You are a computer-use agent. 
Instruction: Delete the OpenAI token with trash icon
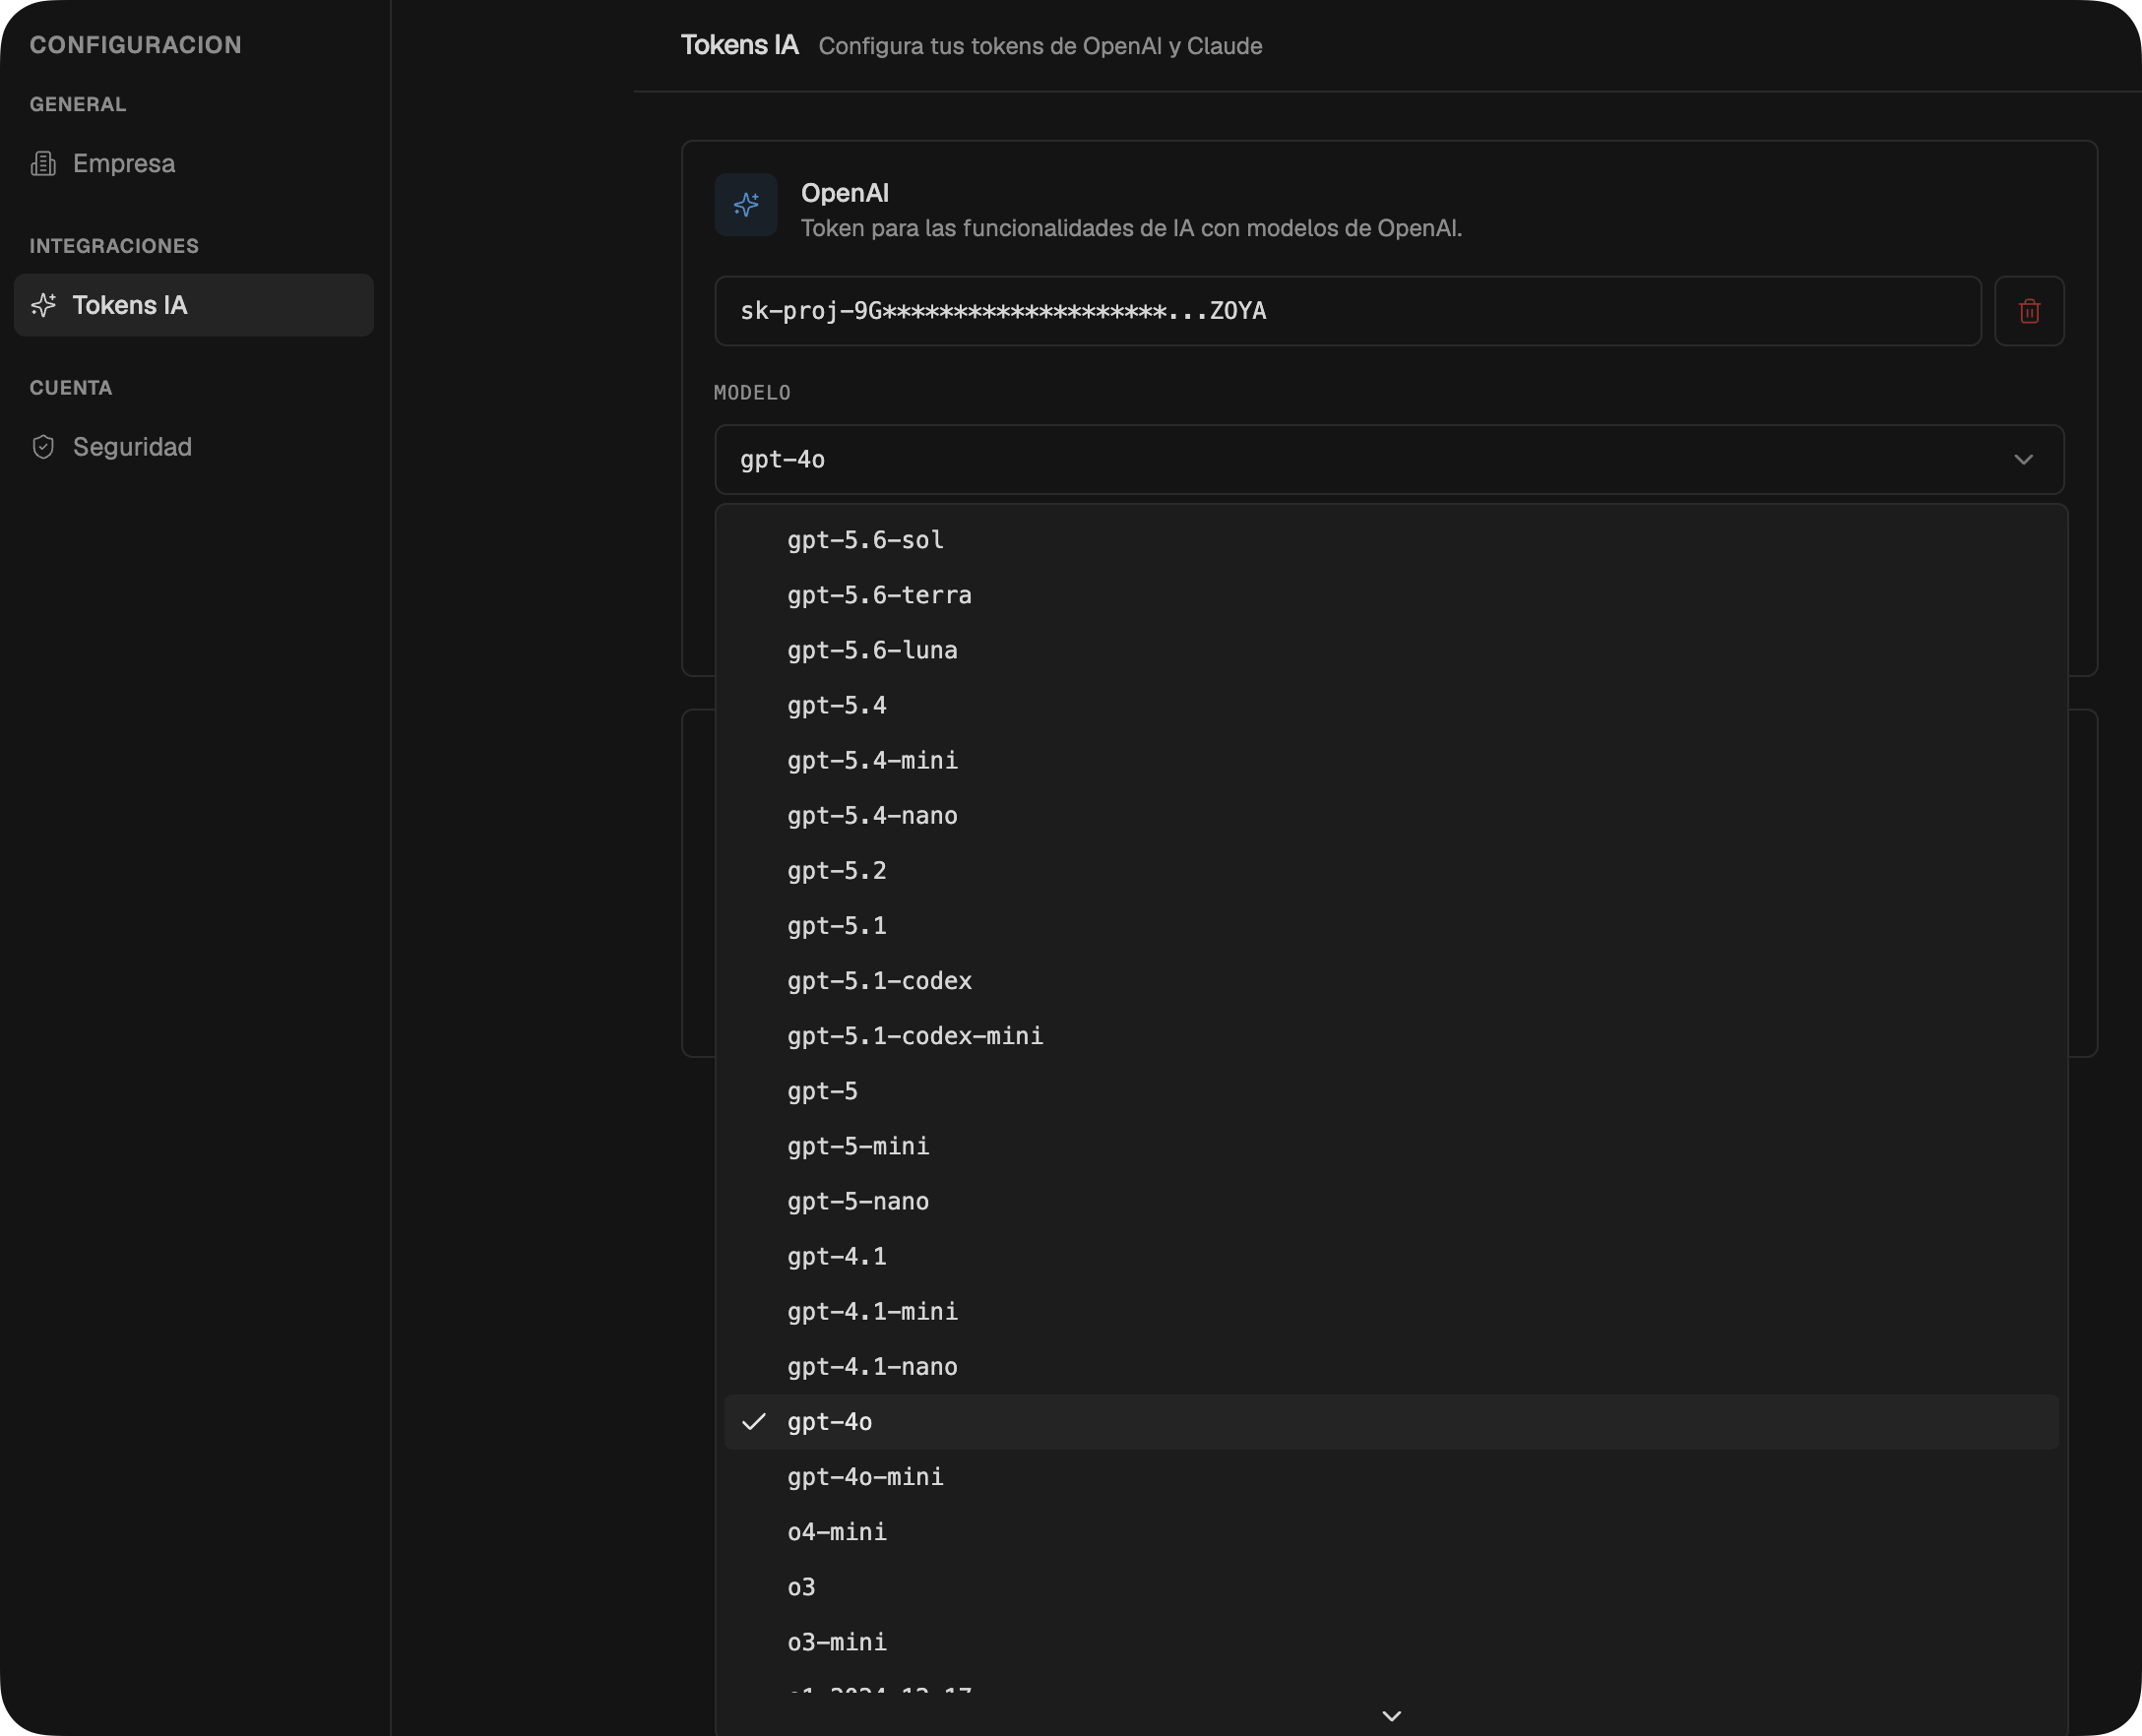click(2029, 311)
